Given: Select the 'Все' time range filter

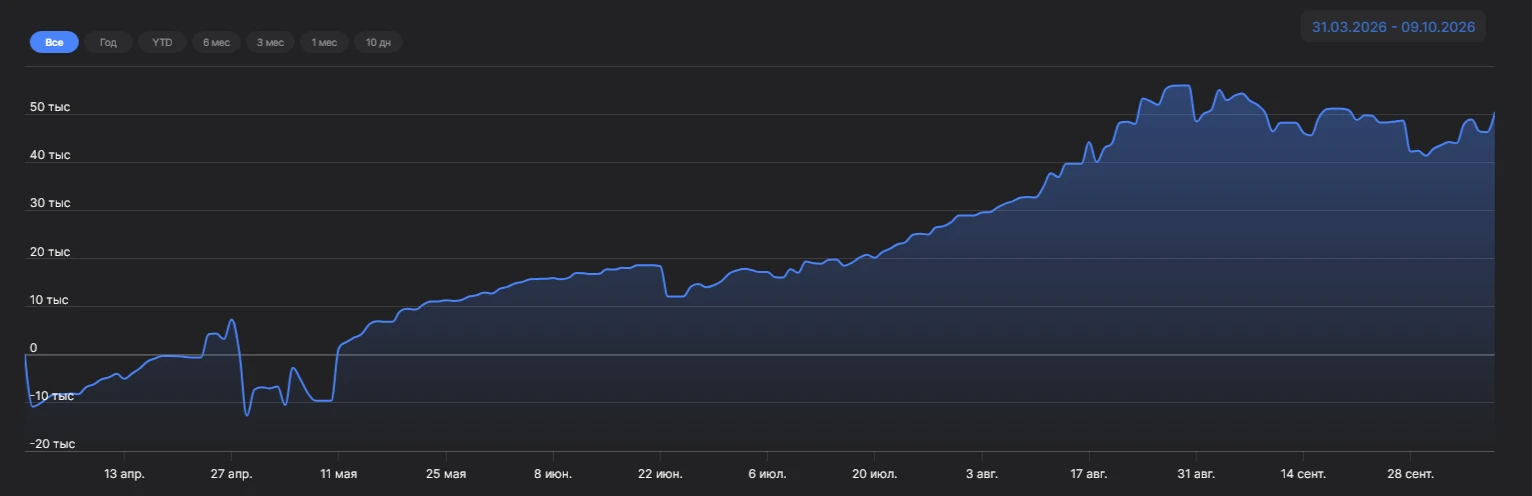Looking at the screenshot, I should (x=54, y=42).
